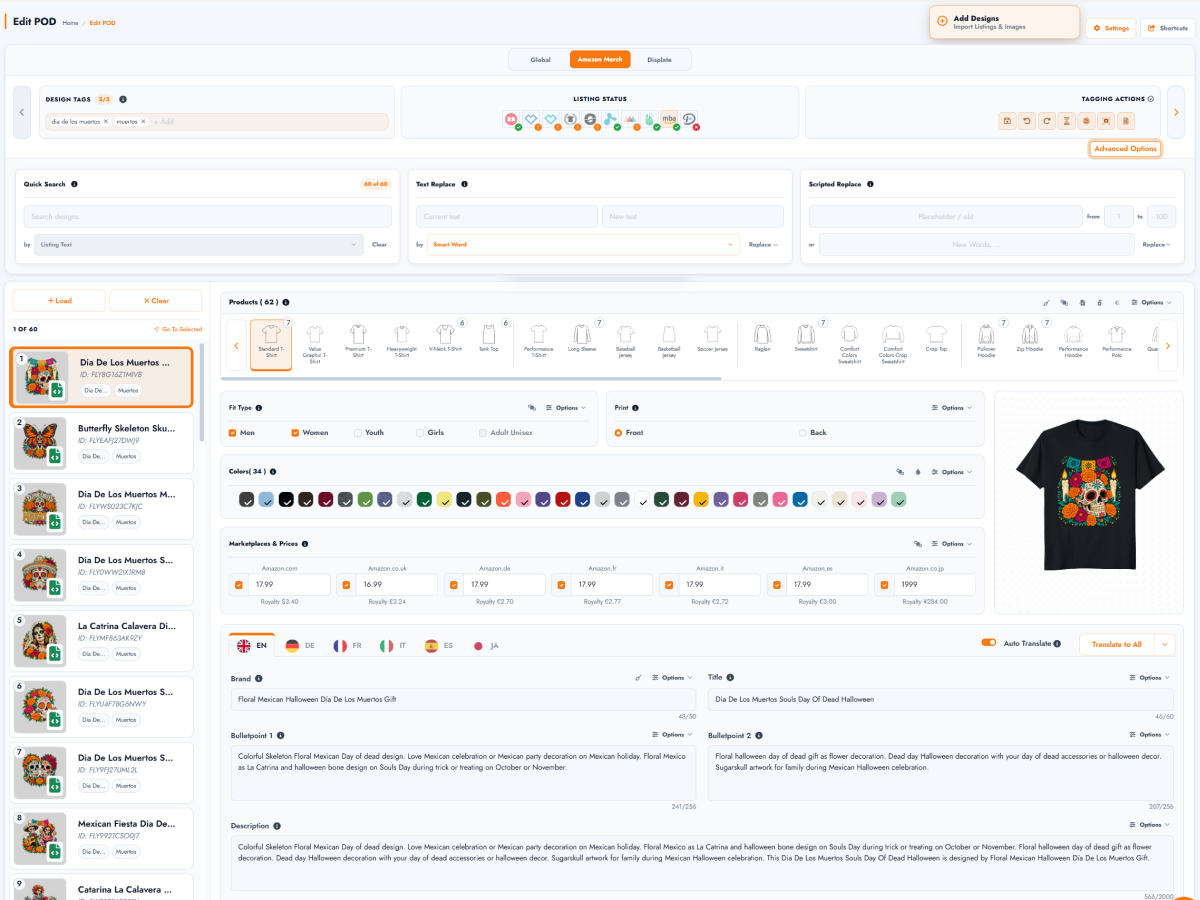Choose the Tank Top product icon
The image size is (1200, 900).
tap(489, 340)
